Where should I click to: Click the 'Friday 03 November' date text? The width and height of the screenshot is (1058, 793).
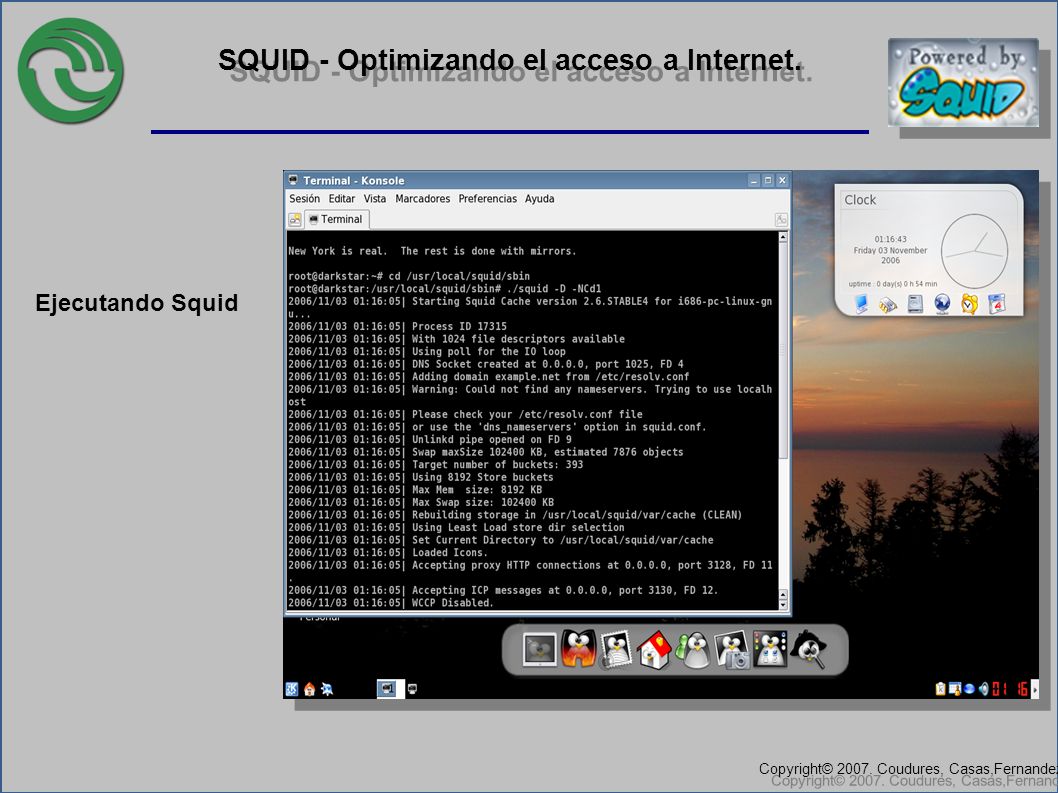point(890,250)
